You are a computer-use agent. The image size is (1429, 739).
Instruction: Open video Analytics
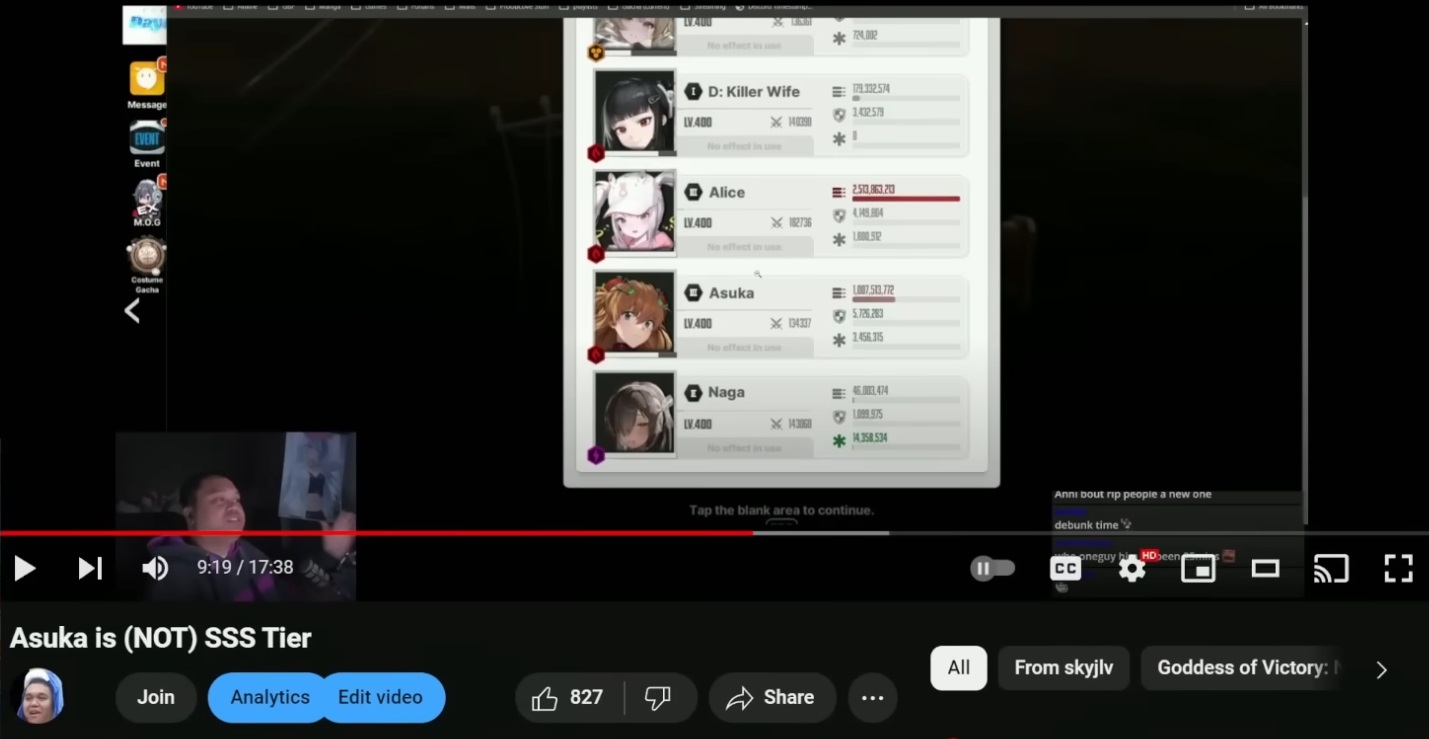click(270, 697)
